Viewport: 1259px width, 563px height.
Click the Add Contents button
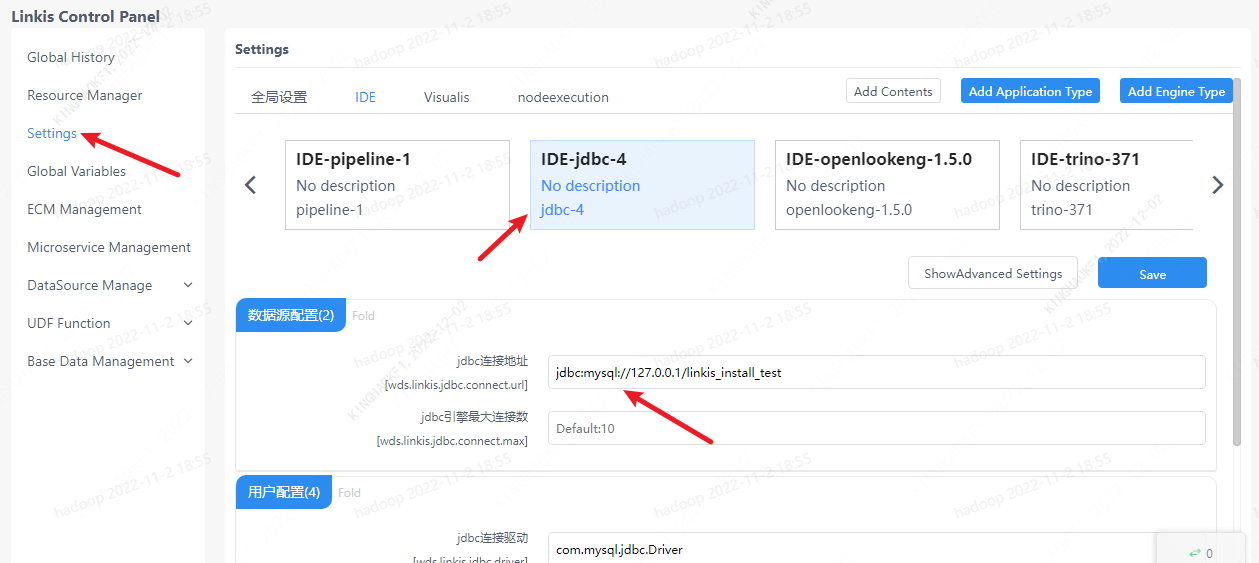(893, 91)
